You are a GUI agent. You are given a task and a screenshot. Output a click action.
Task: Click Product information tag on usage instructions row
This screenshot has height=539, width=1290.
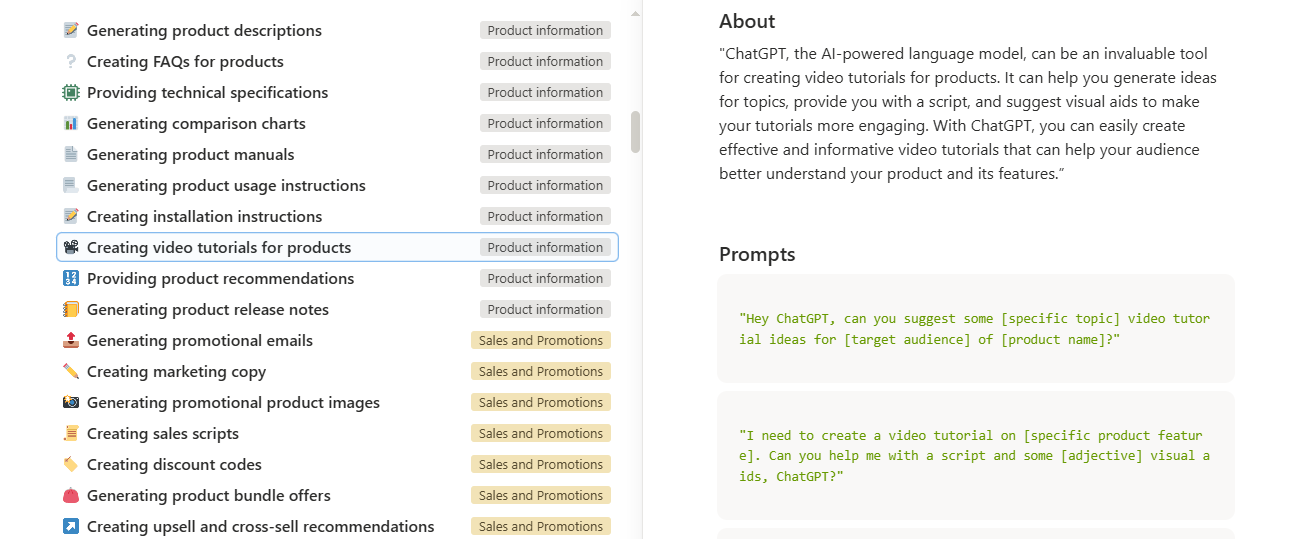tap(545, 185)
